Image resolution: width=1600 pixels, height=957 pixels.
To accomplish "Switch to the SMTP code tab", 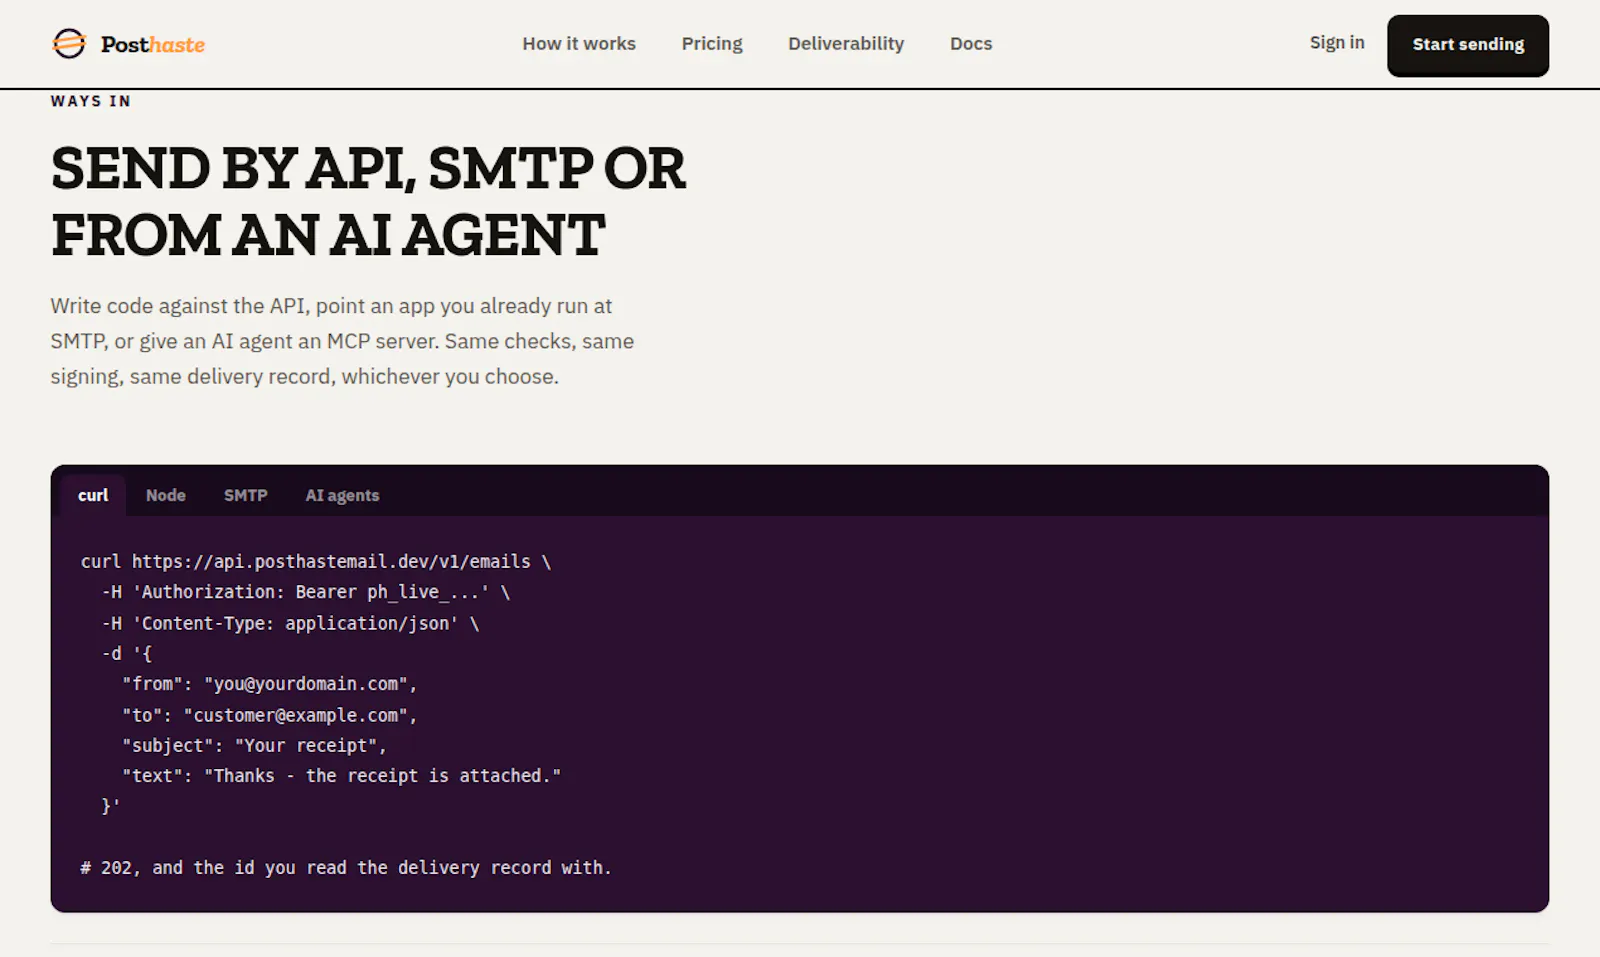I will (x=245, y=495).
